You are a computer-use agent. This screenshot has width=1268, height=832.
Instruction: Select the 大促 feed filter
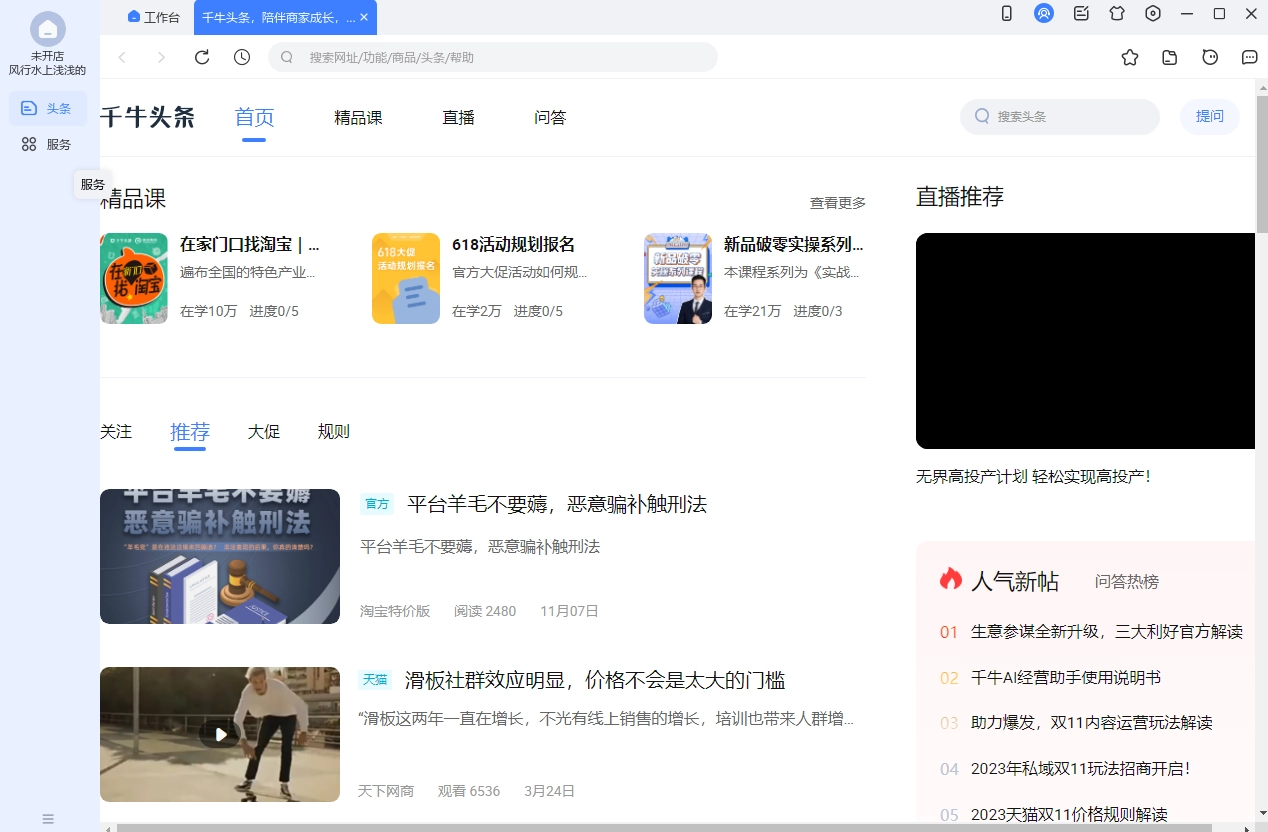tap(263, 431)
